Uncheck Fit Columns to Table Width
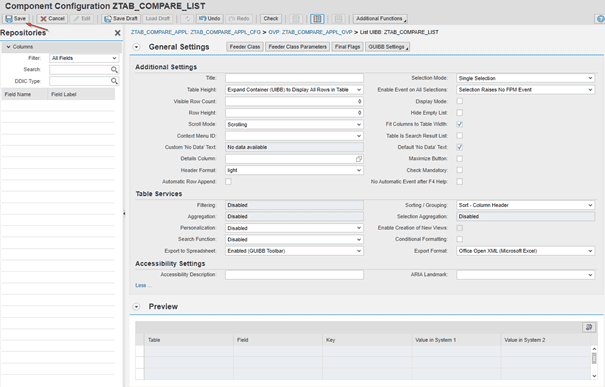The width and height of the screenshot is (605, 387). 460,124
